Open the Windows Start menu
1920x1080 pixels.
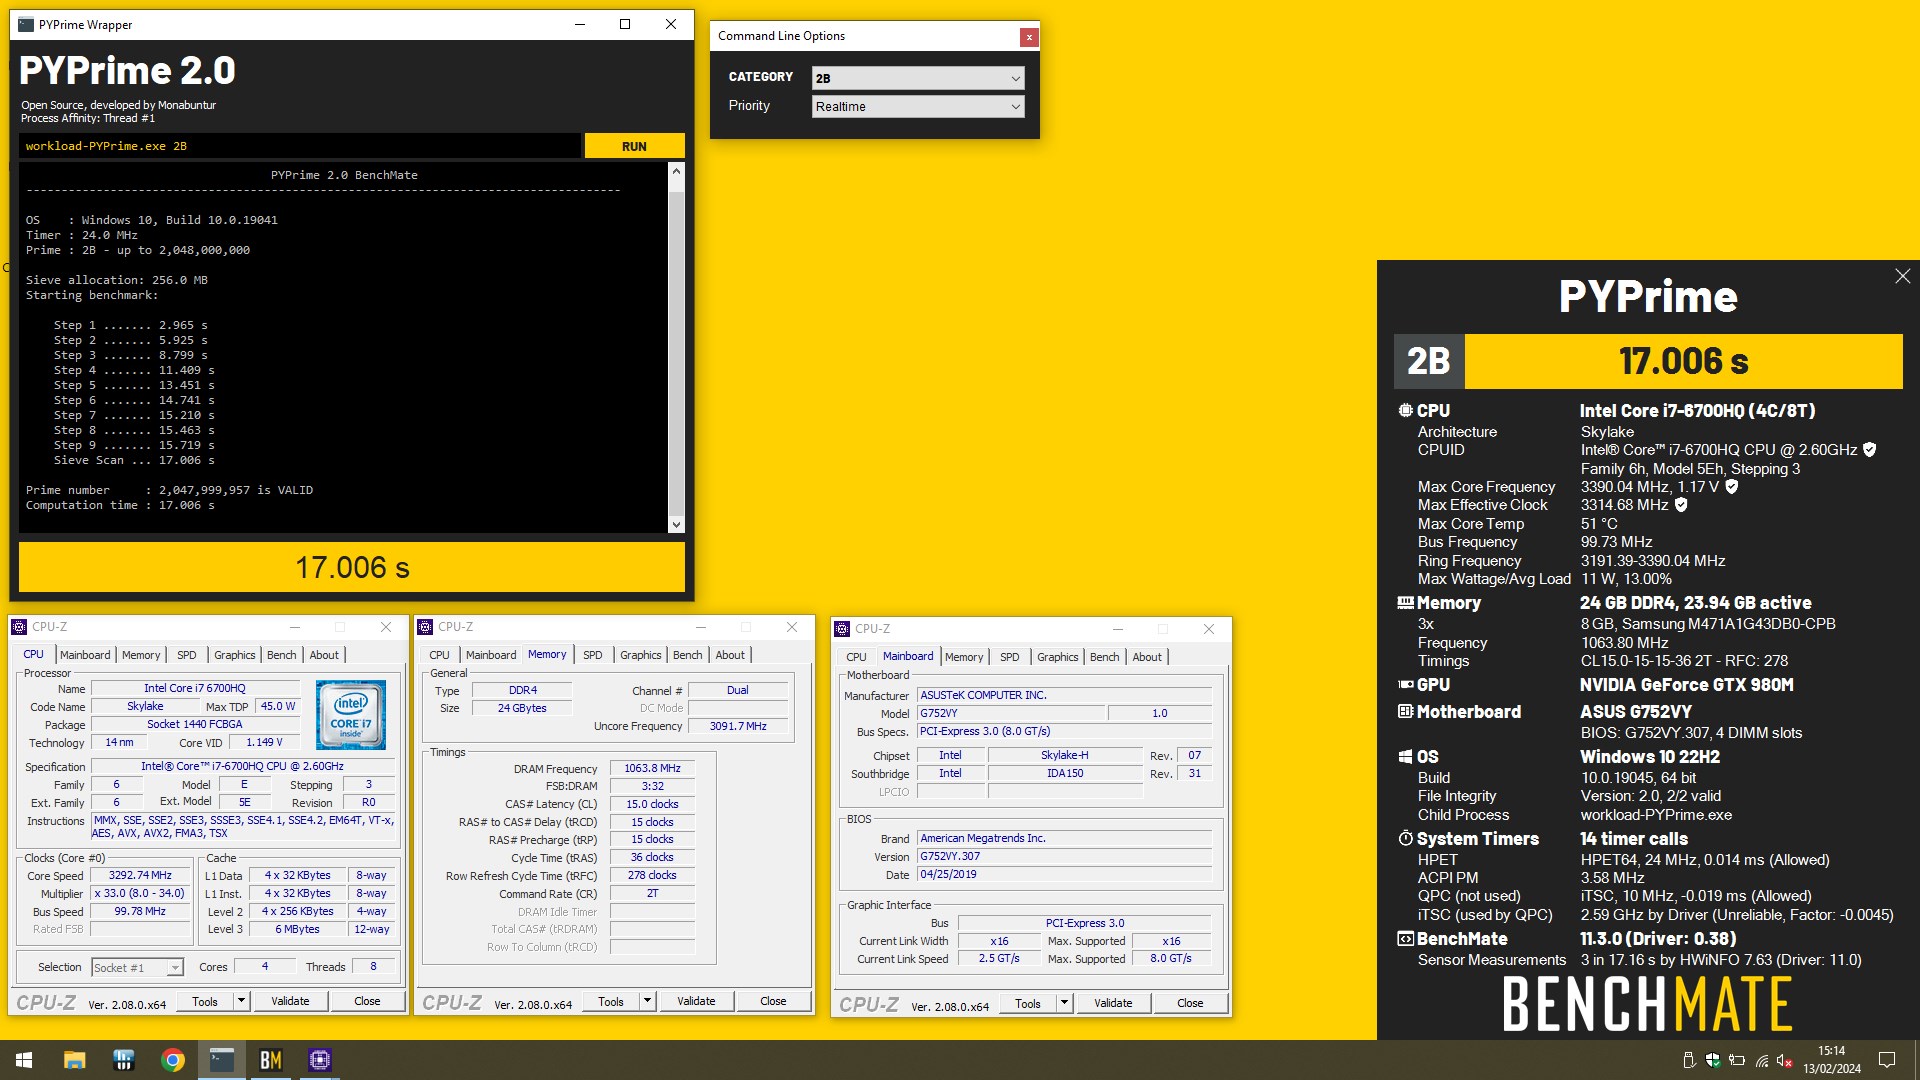tap(24, 1060)
